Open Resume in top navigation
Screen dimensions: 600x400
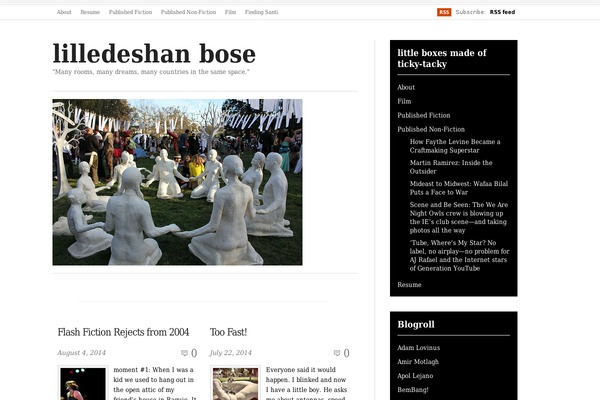coord(90,12)
